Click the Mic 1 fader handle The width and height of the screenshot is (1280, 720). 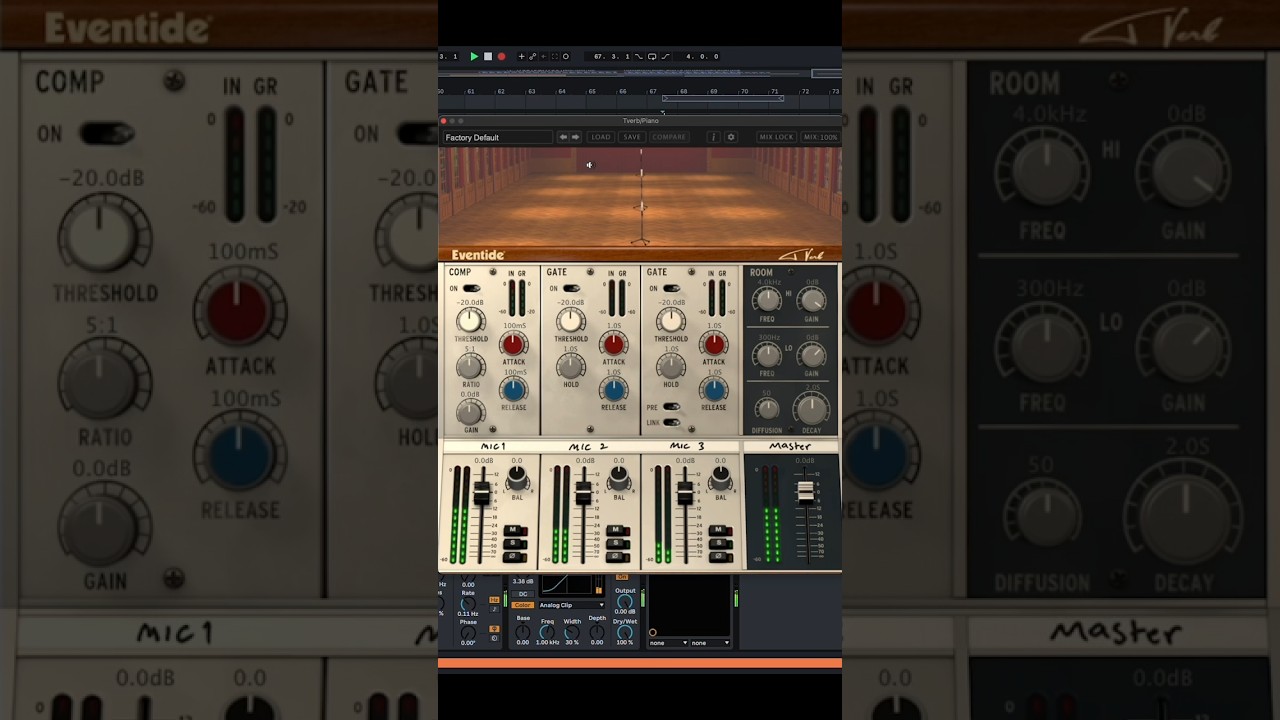pyautogui.click(x=482, y=493)
